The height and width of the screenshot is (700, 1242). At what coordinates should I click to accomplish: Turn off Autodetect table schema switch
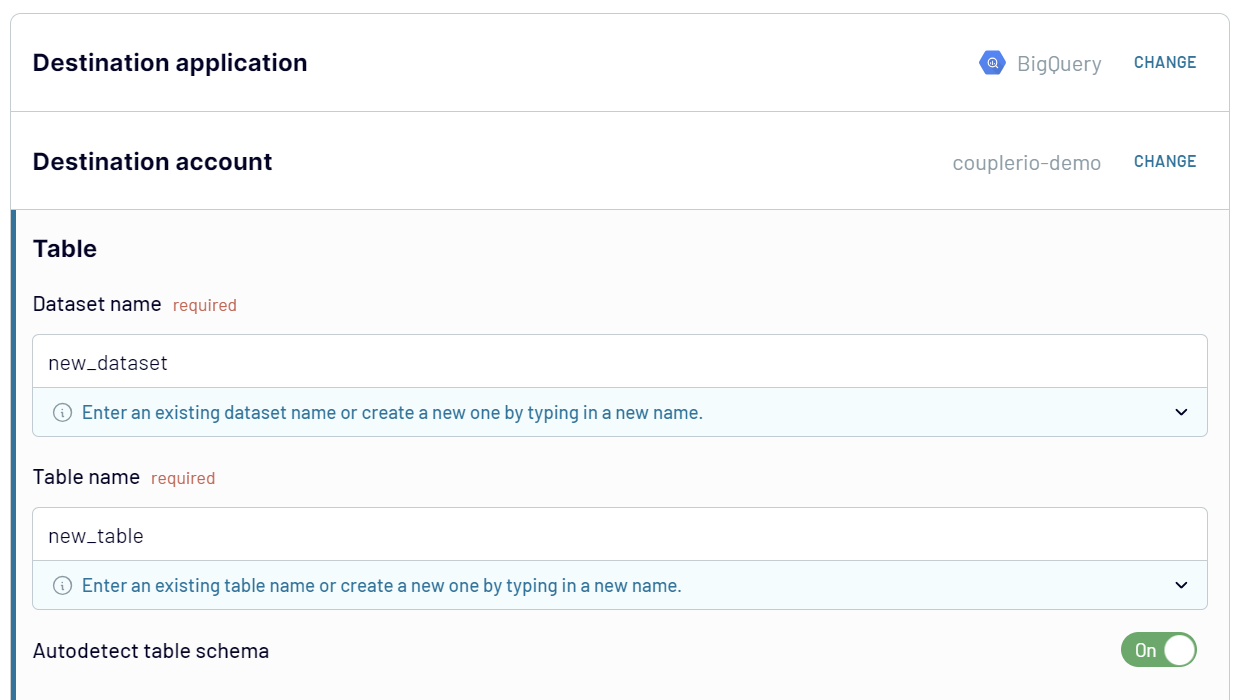(x=1158, y=650)
